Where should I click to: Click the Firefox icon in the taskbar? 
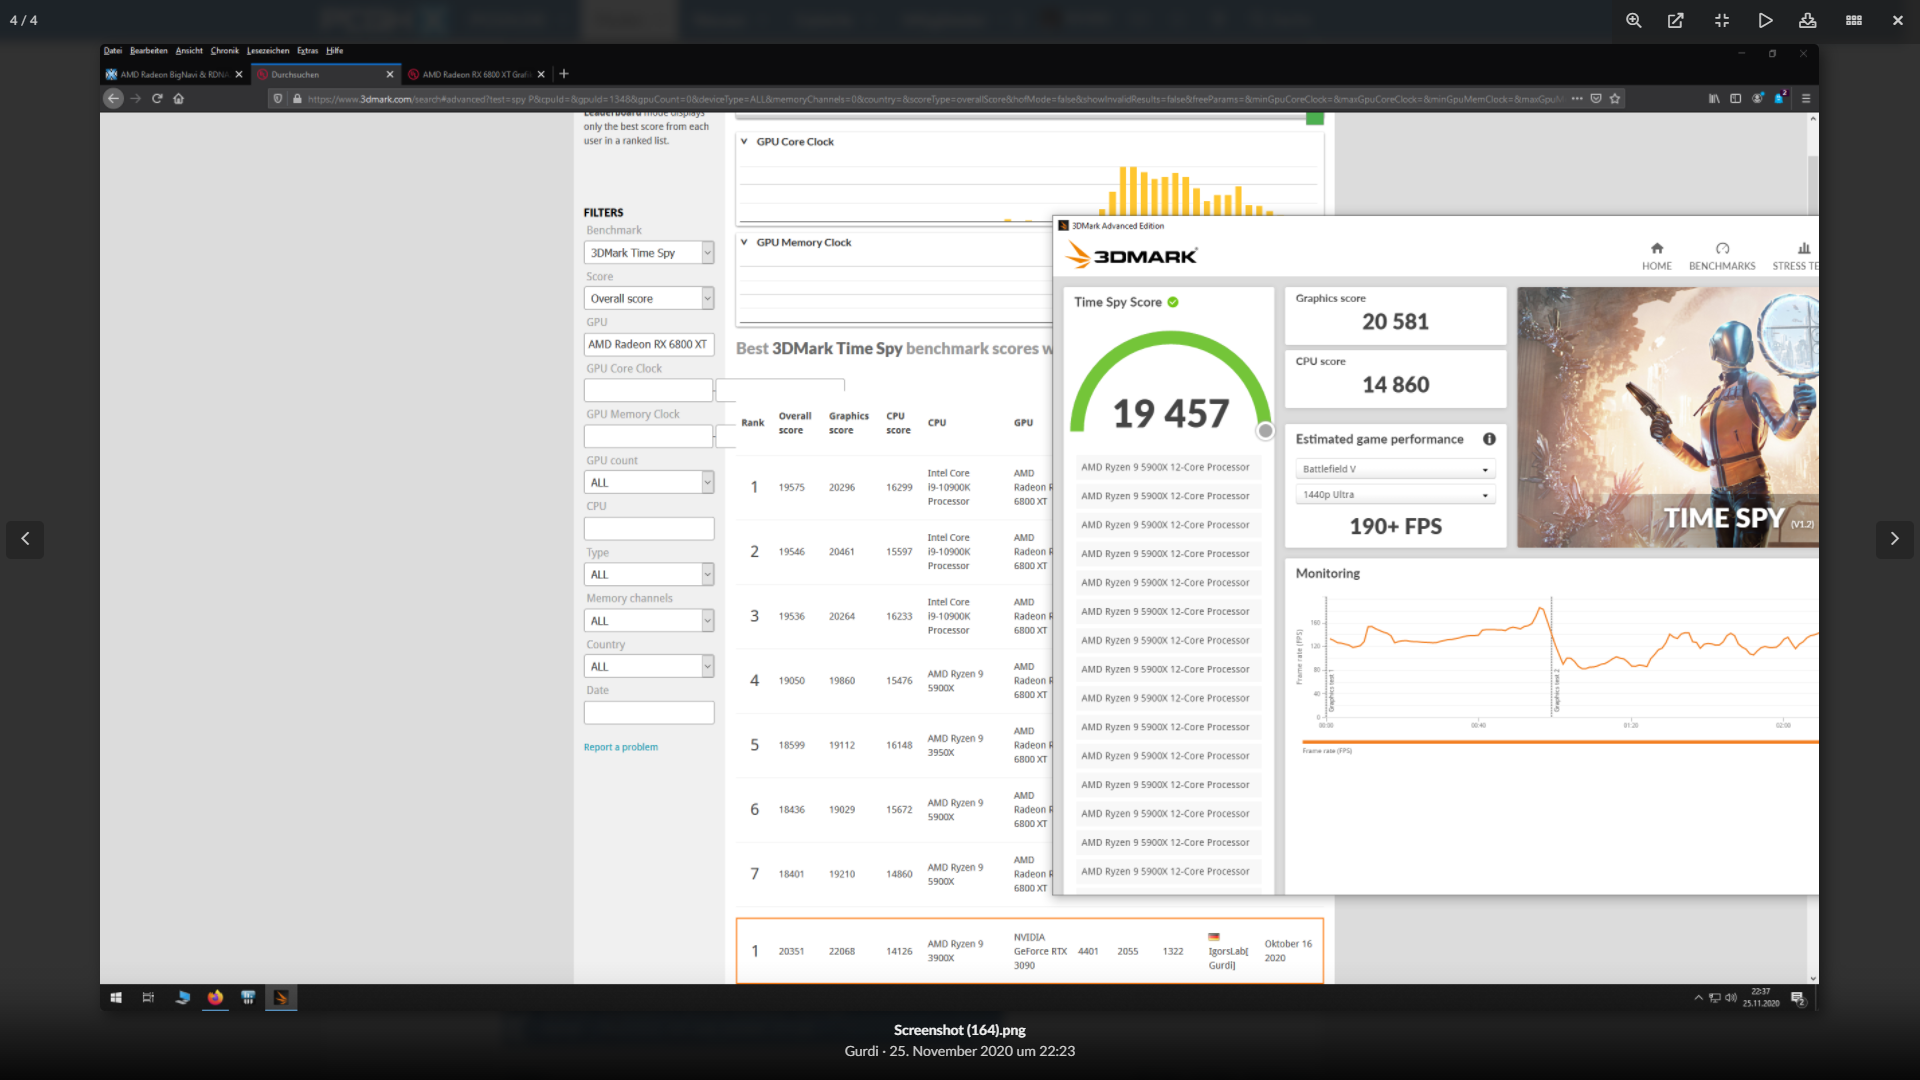click(x=215, y=997)
